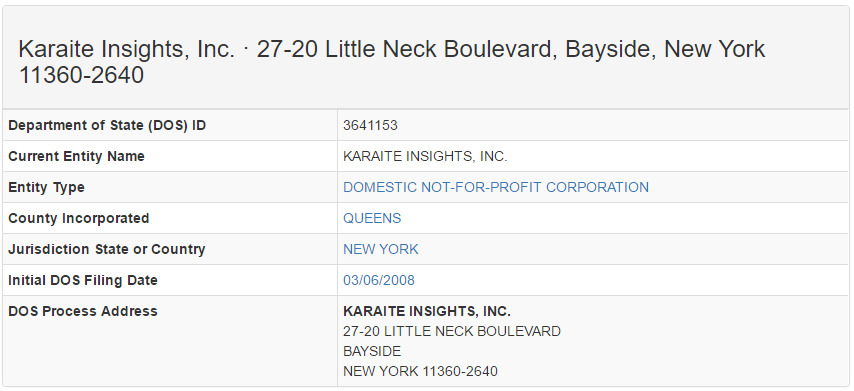Viewport: 854px width, 391px height.
Task: Click the DOS Process Address label
Action: (x=83, y=311)
